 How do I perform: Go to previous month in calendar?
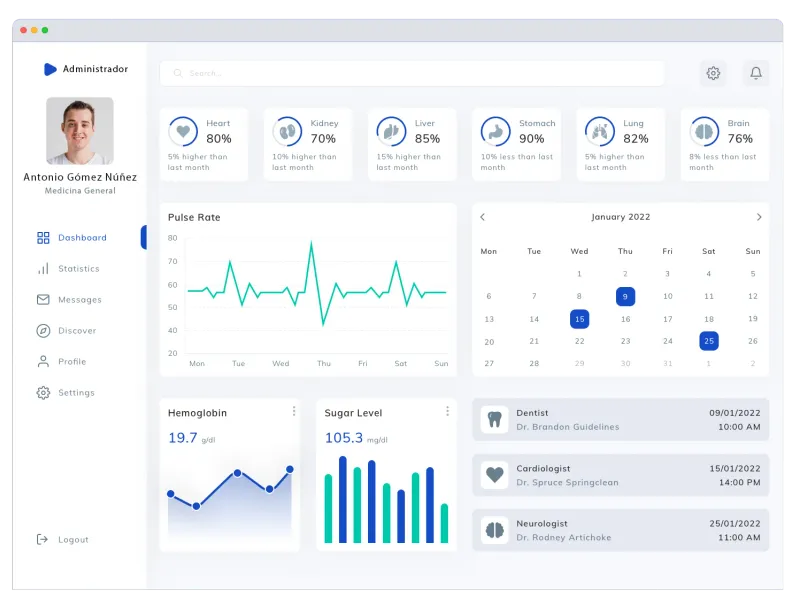(482, 217)
